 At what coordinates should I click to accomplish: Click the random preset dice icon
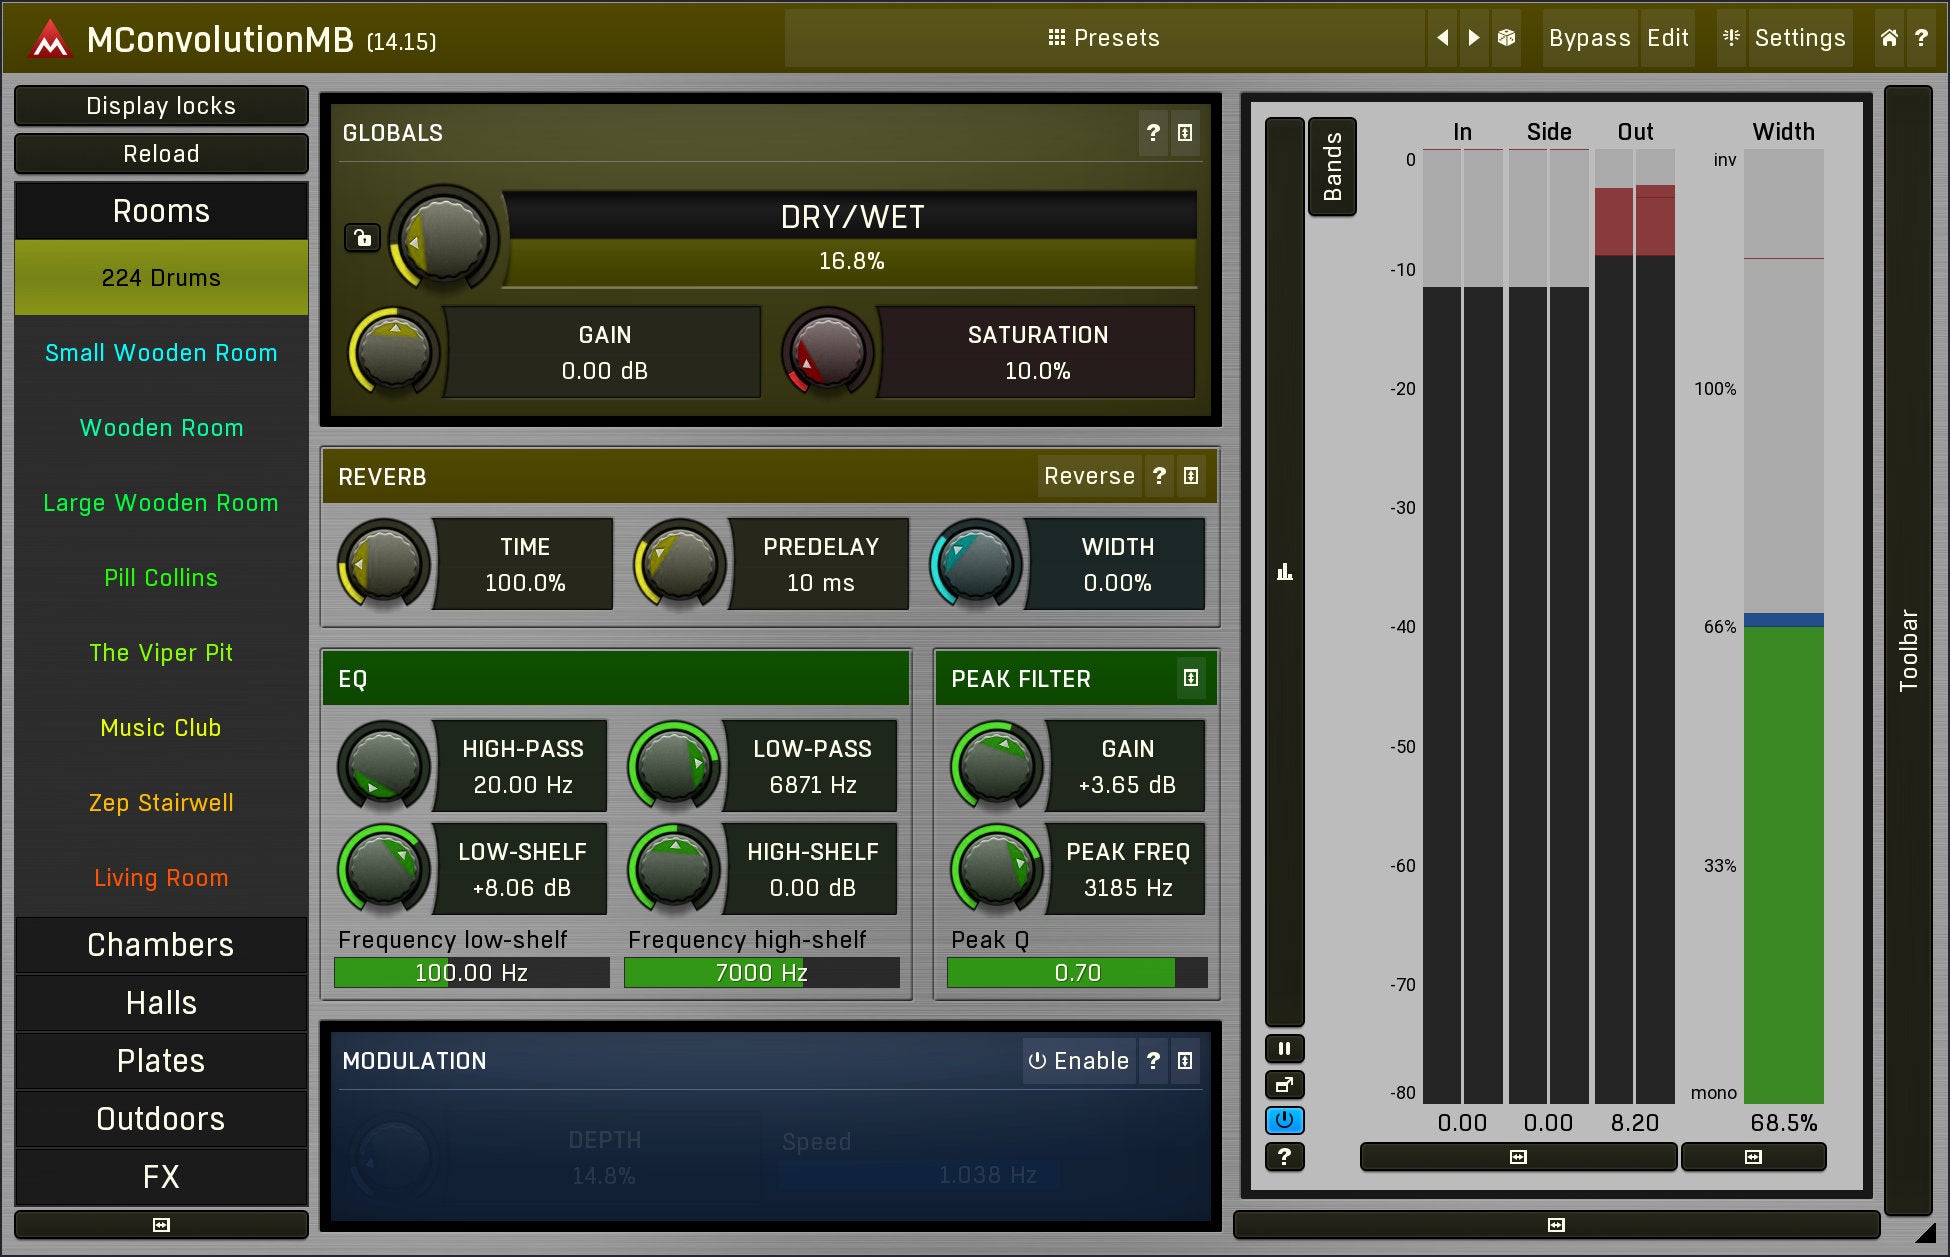pos(1506,38)
